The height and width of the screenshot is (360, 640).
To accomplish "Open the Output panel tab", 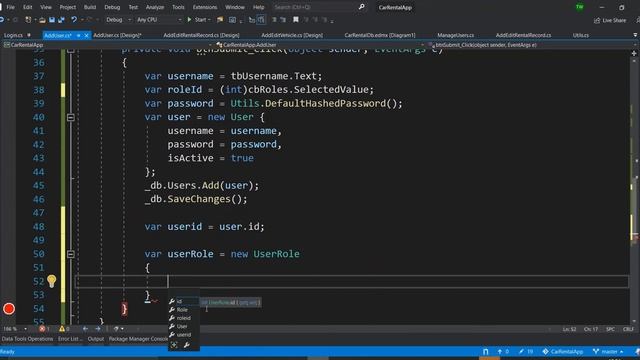I will pos(96,339).
